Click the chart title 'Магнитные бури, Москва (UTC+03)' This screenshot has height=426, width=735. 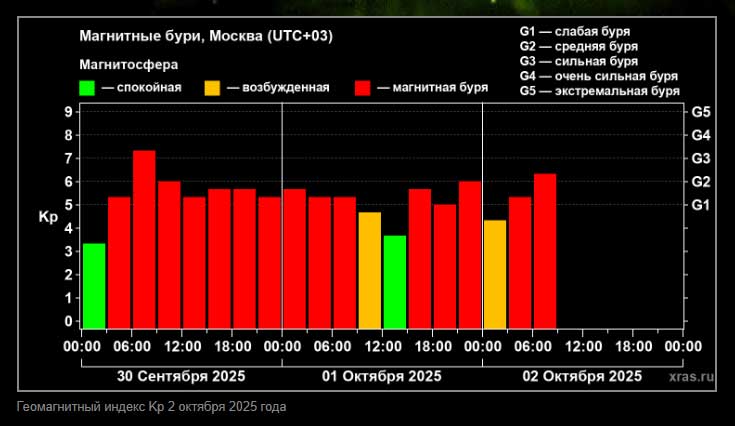click(206, 36)
